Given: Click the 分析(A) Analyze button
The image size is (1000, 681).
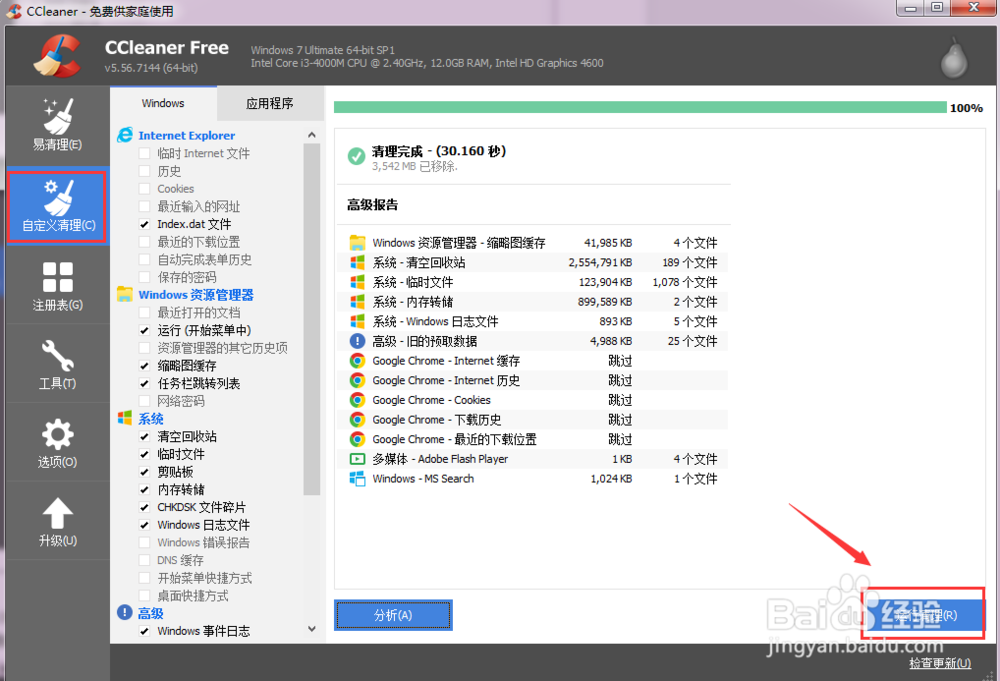Looking at the screenshot, I should pyautogui.click(x=393, y=615).
